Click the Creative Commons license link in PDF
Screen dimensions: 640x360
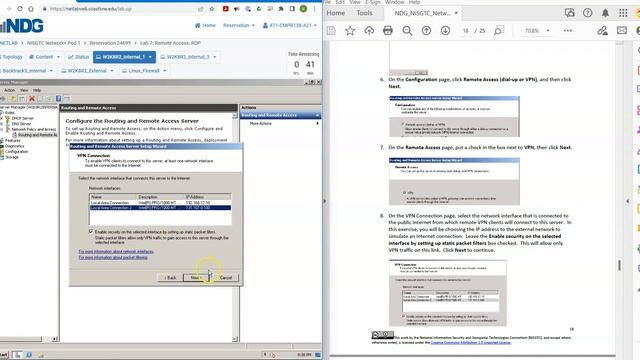click(471, 342)
